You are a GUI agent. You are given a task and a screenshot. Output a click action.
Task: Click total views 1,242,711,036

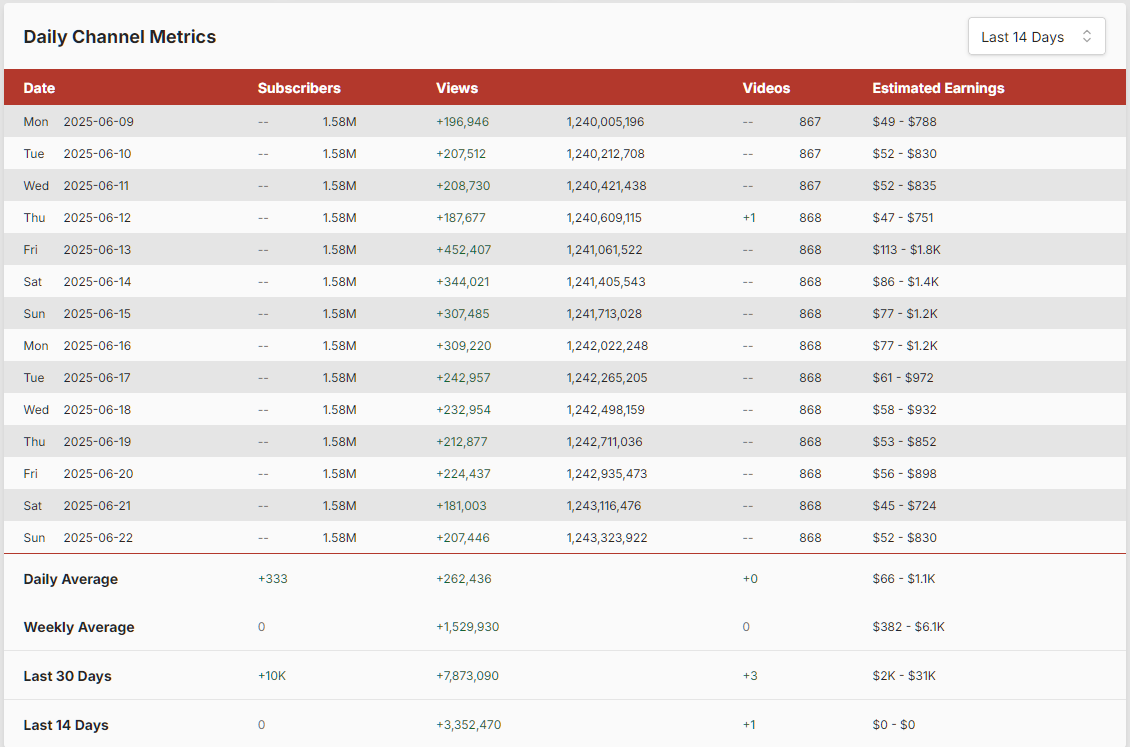(604, 442)
